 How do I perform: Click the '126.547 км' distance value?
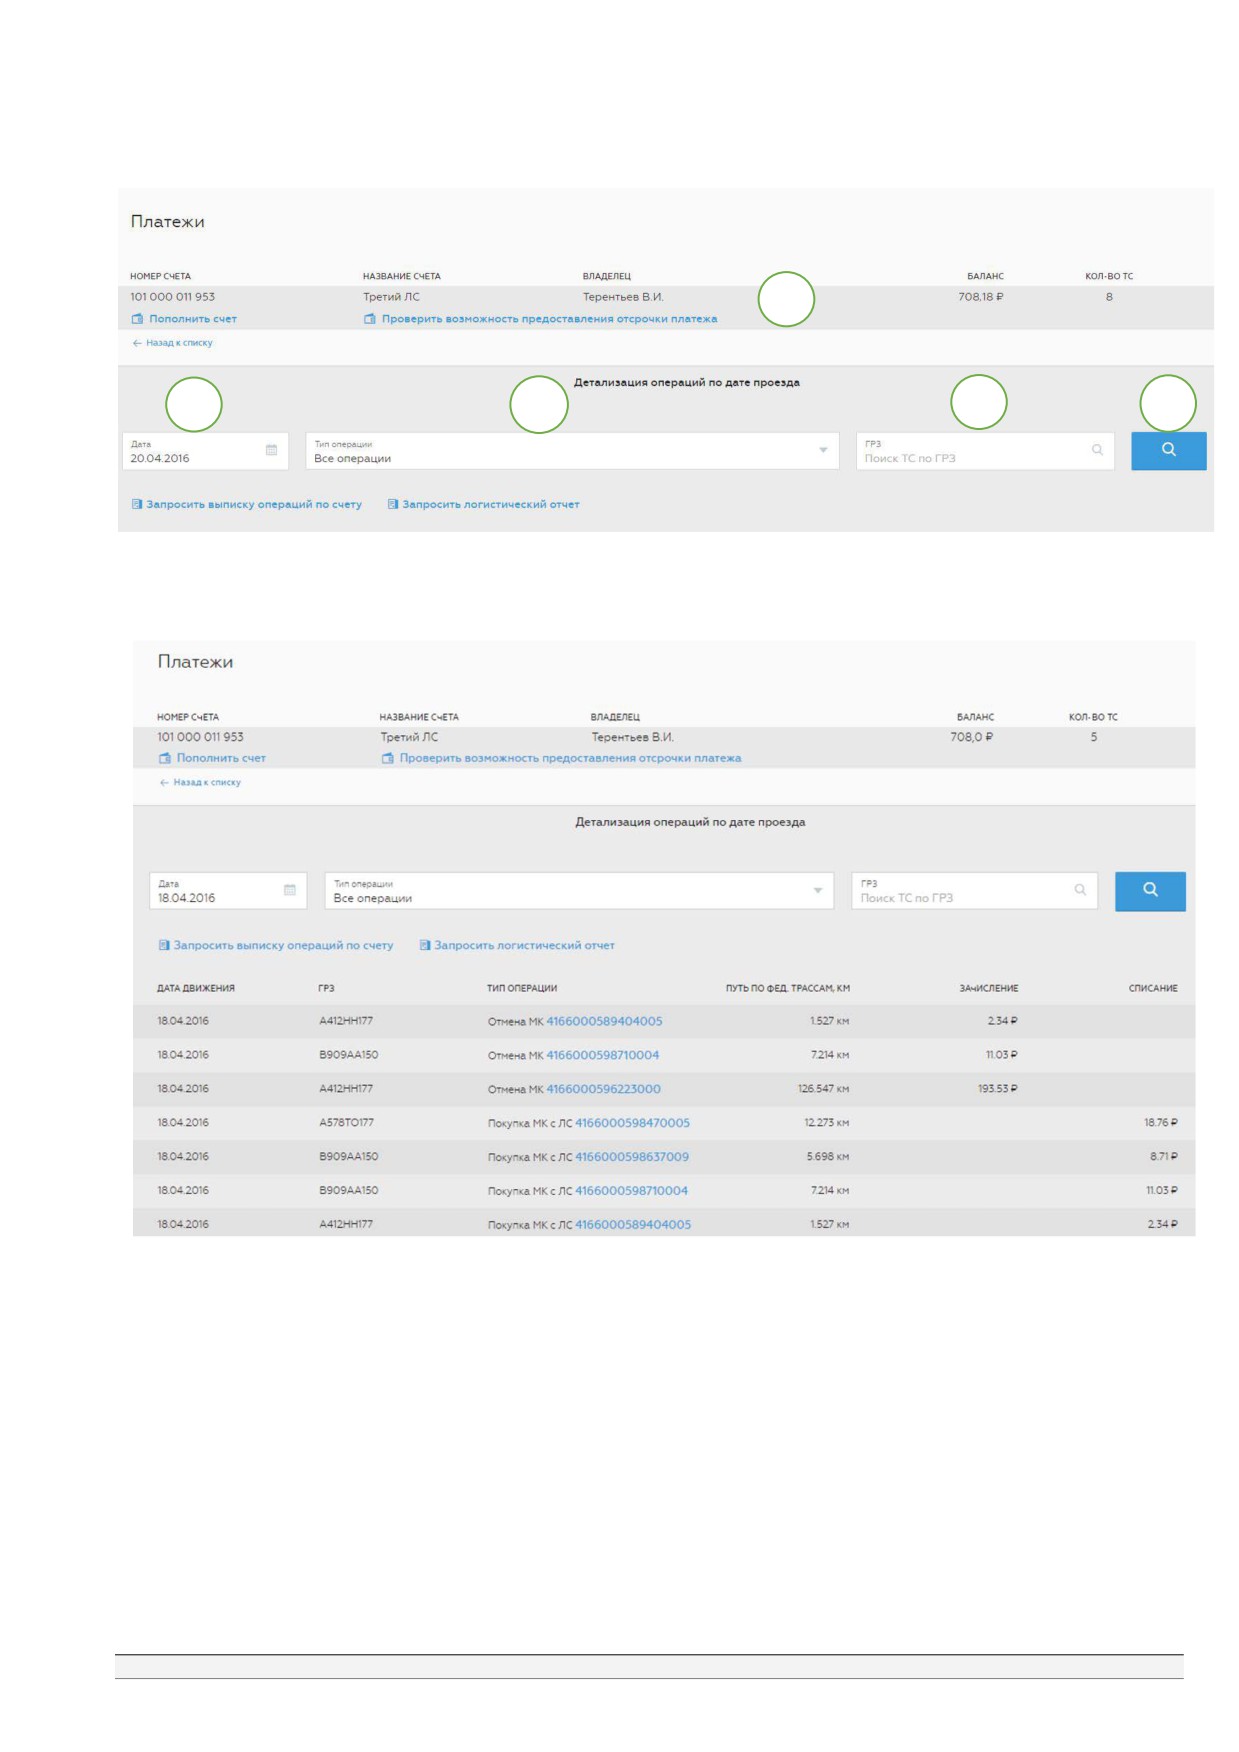pos(823,1089)
